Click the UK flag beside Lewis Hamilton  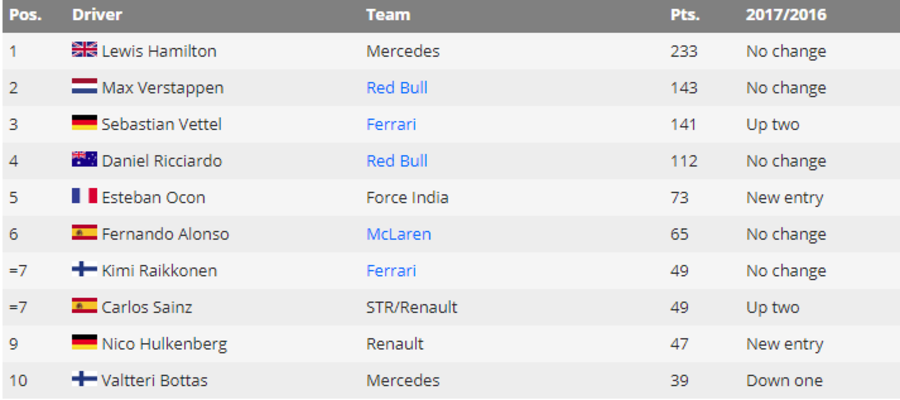point(84,50)
